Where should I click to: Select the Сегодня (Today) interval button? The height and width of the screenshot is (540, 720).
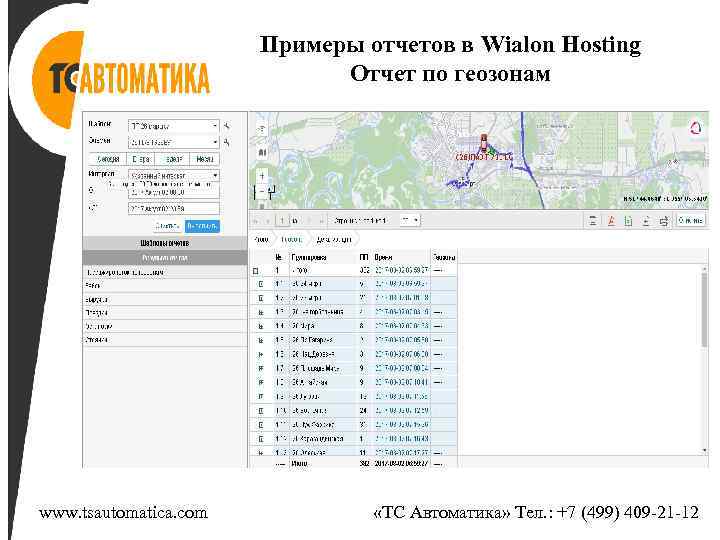(x=107, y=159)
